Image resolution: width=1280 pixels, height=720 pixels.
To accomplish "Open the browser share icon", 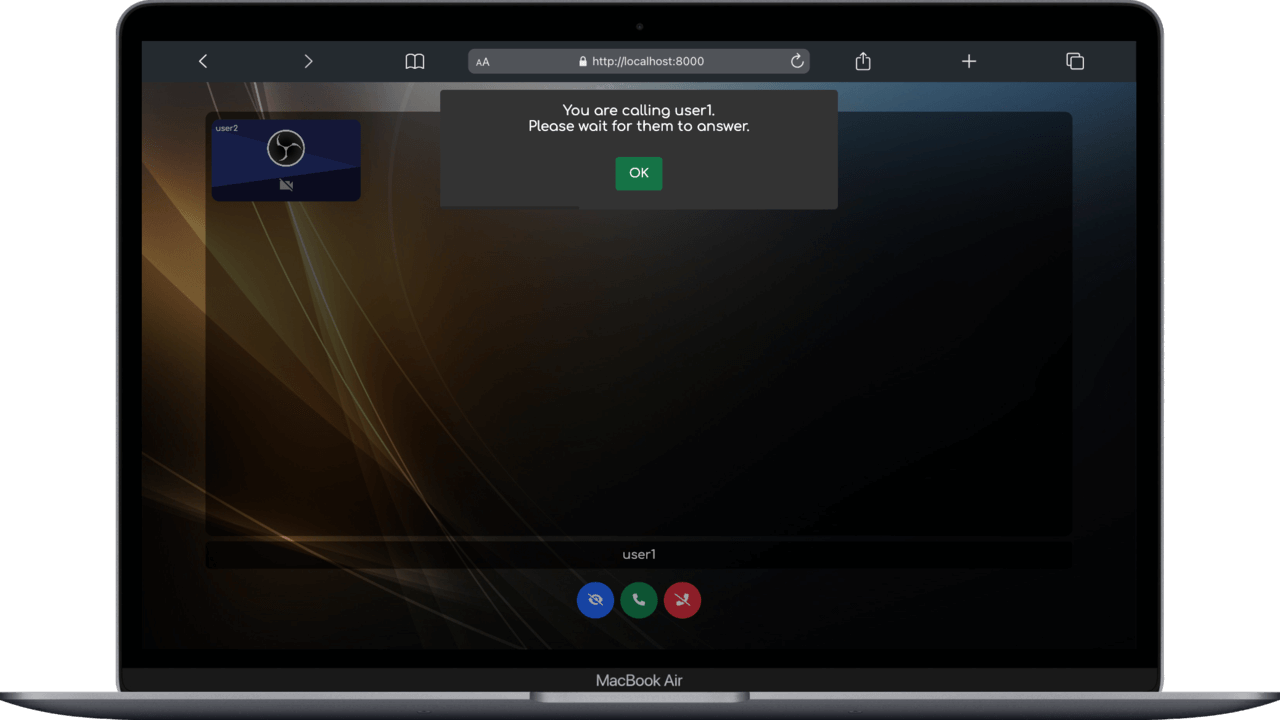I will click(863, 61).
